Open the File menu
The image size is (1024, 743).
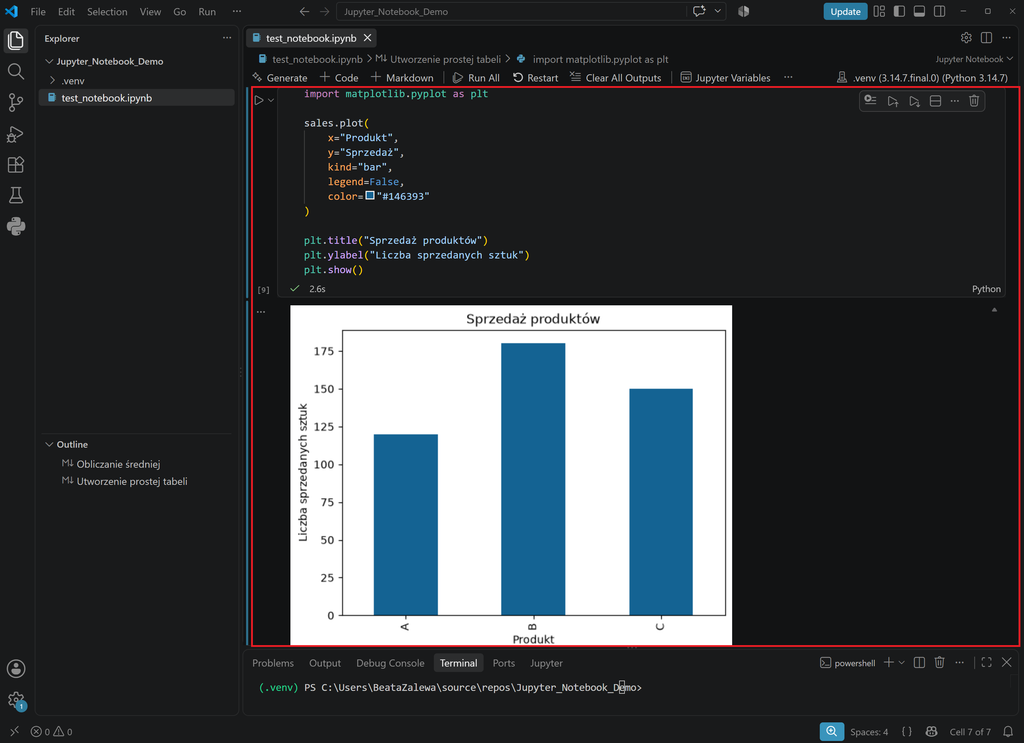38,11
